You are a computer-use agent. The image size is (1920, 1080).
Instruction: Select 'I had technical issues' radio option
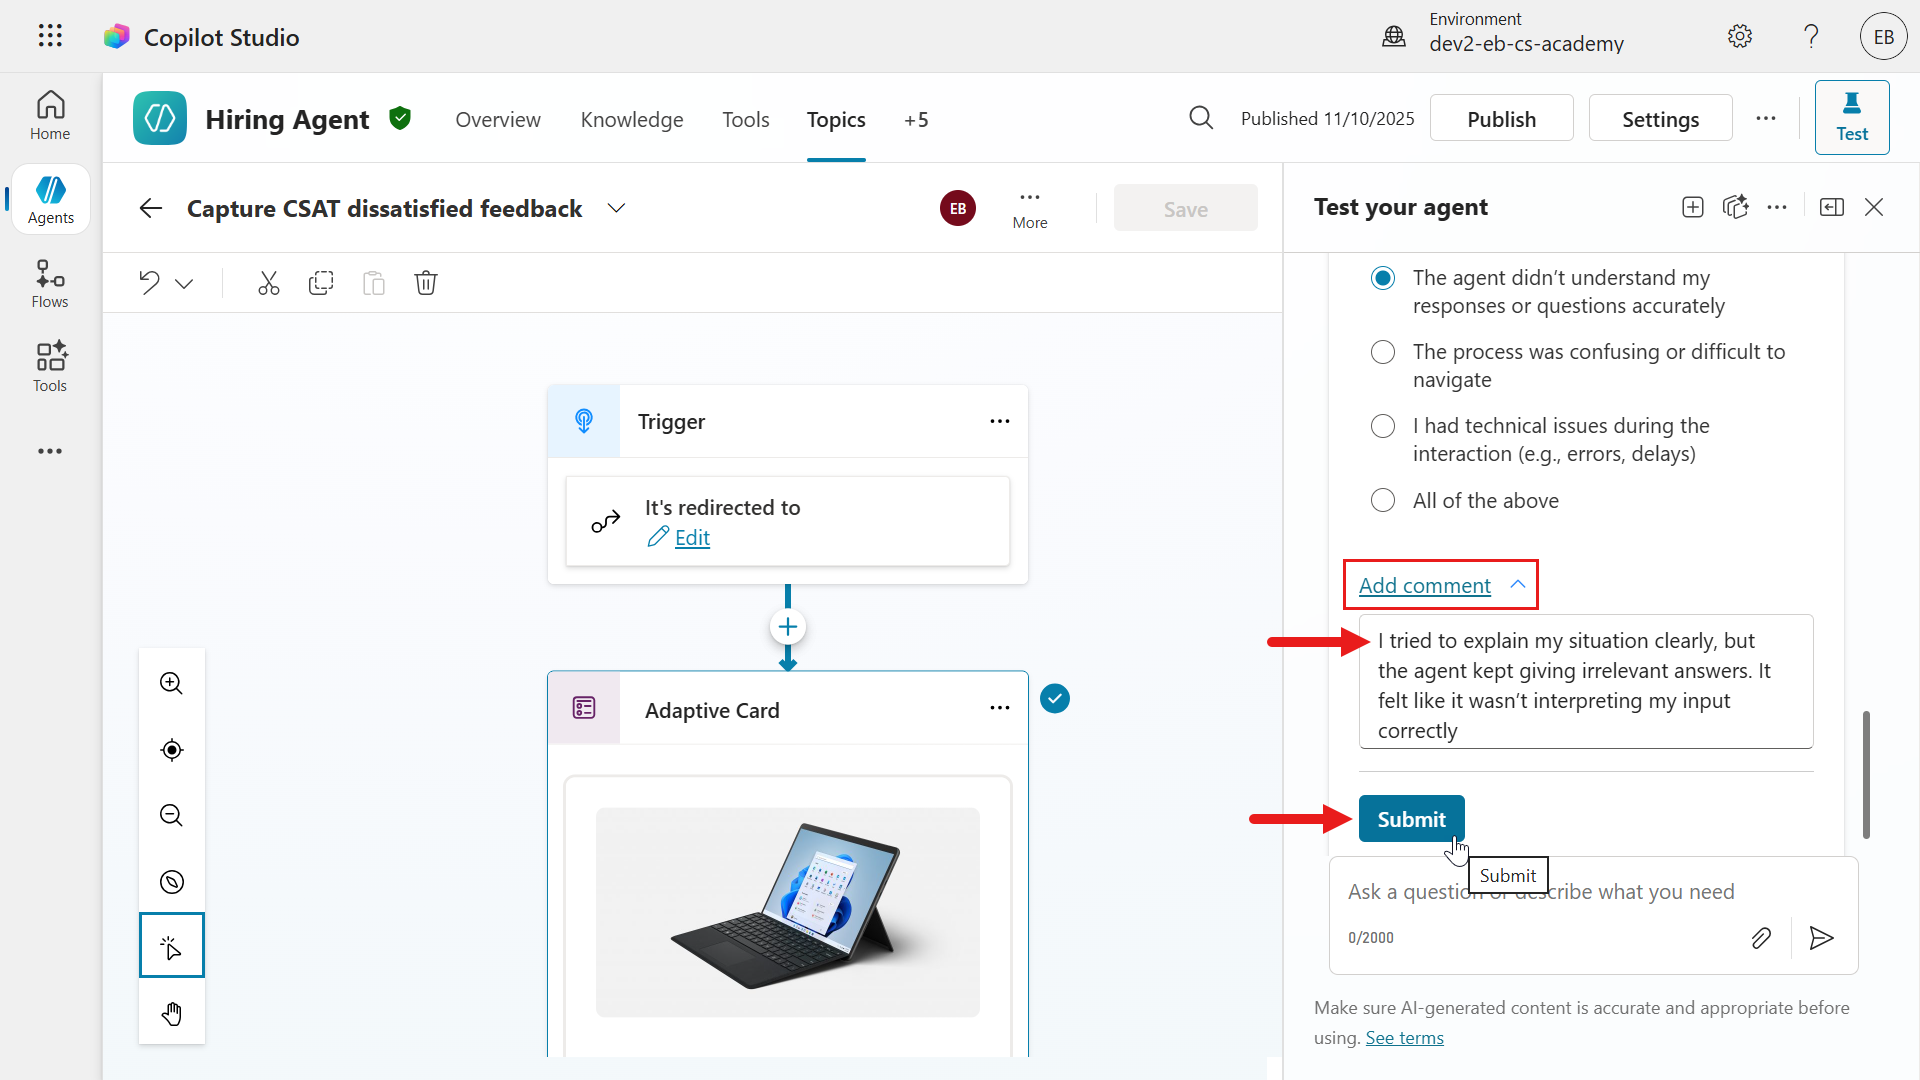point(1382,426)
